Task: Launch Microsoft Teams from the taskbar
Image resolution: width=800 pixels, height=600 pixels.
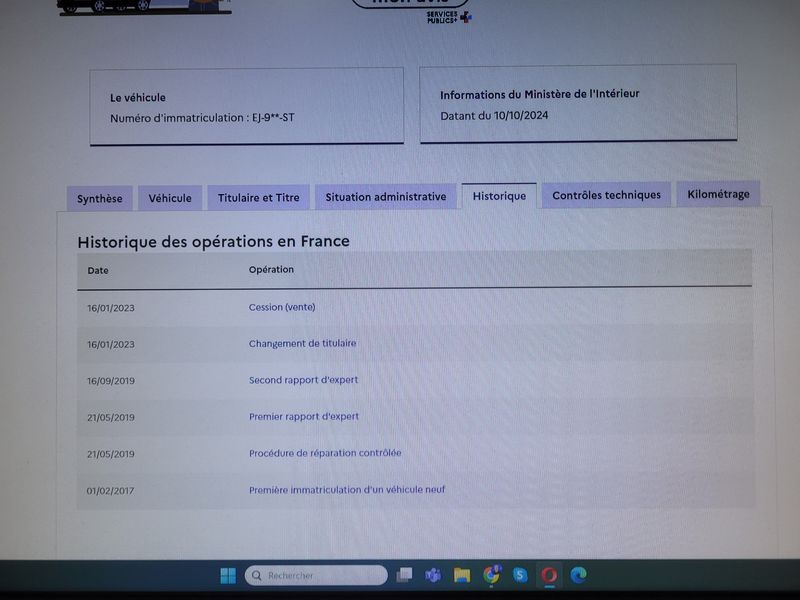Action: [433, 575]
